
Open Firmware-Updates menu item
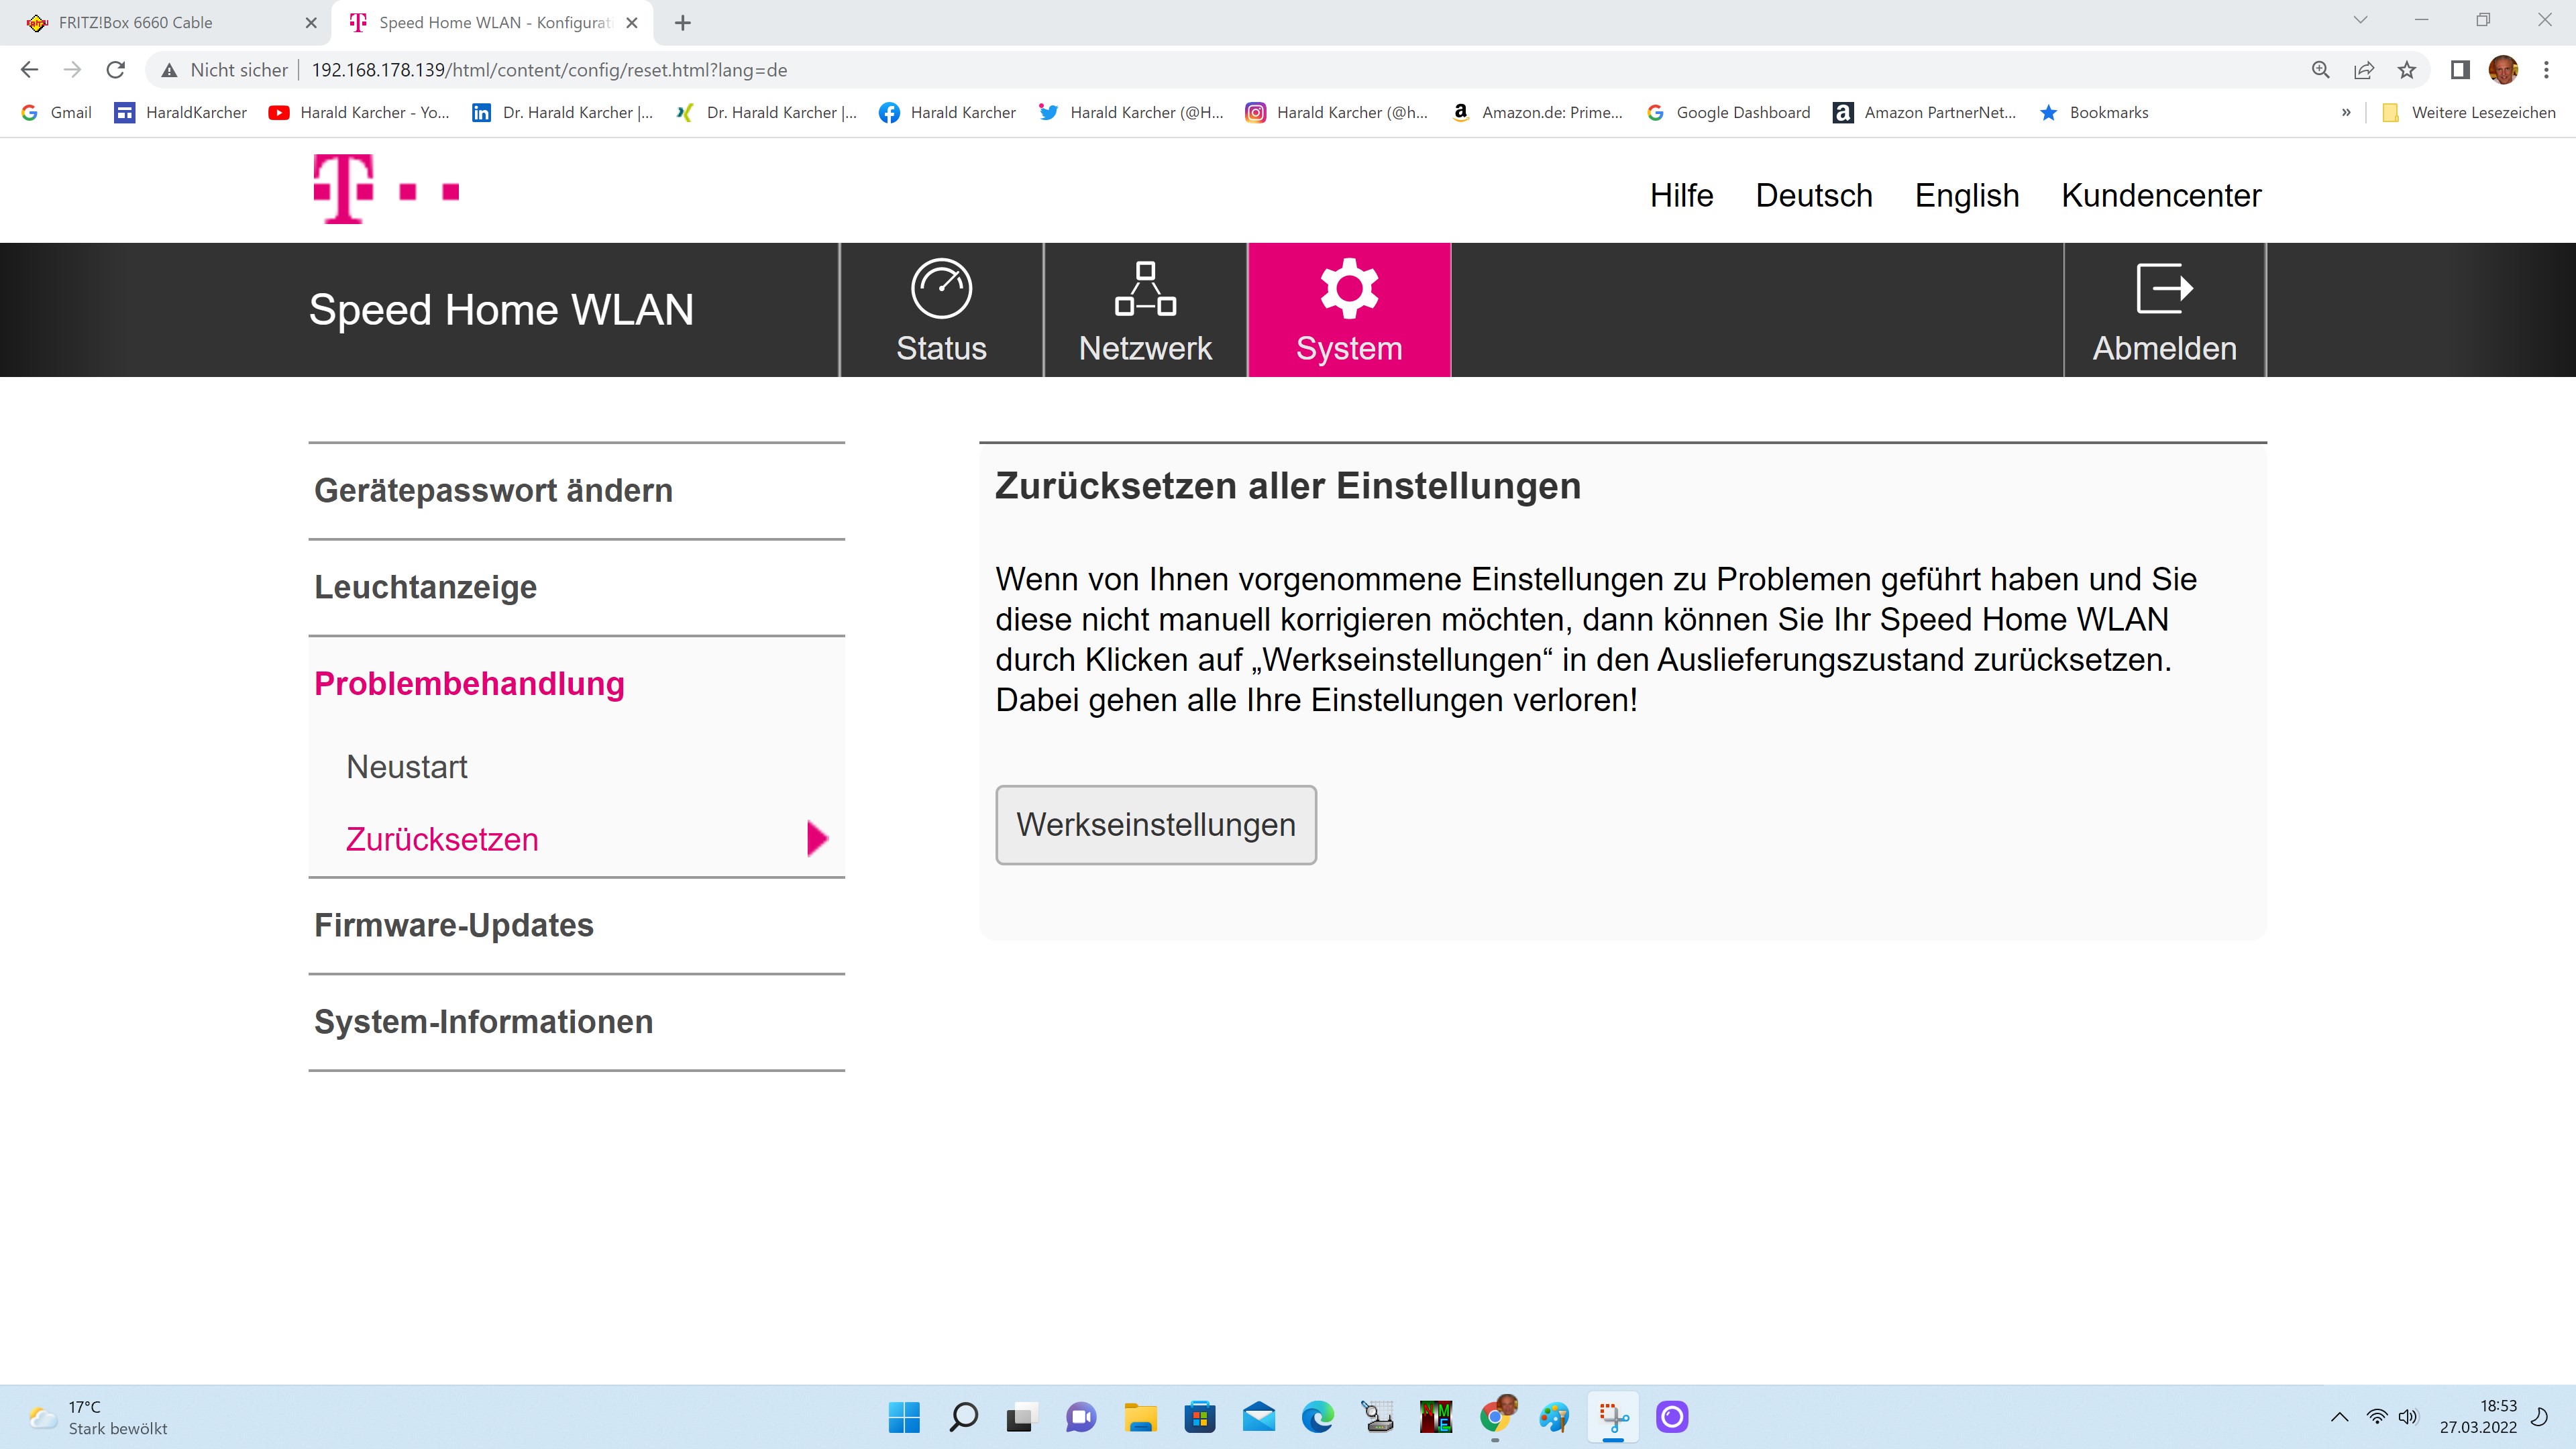click(x=454, y=926)
